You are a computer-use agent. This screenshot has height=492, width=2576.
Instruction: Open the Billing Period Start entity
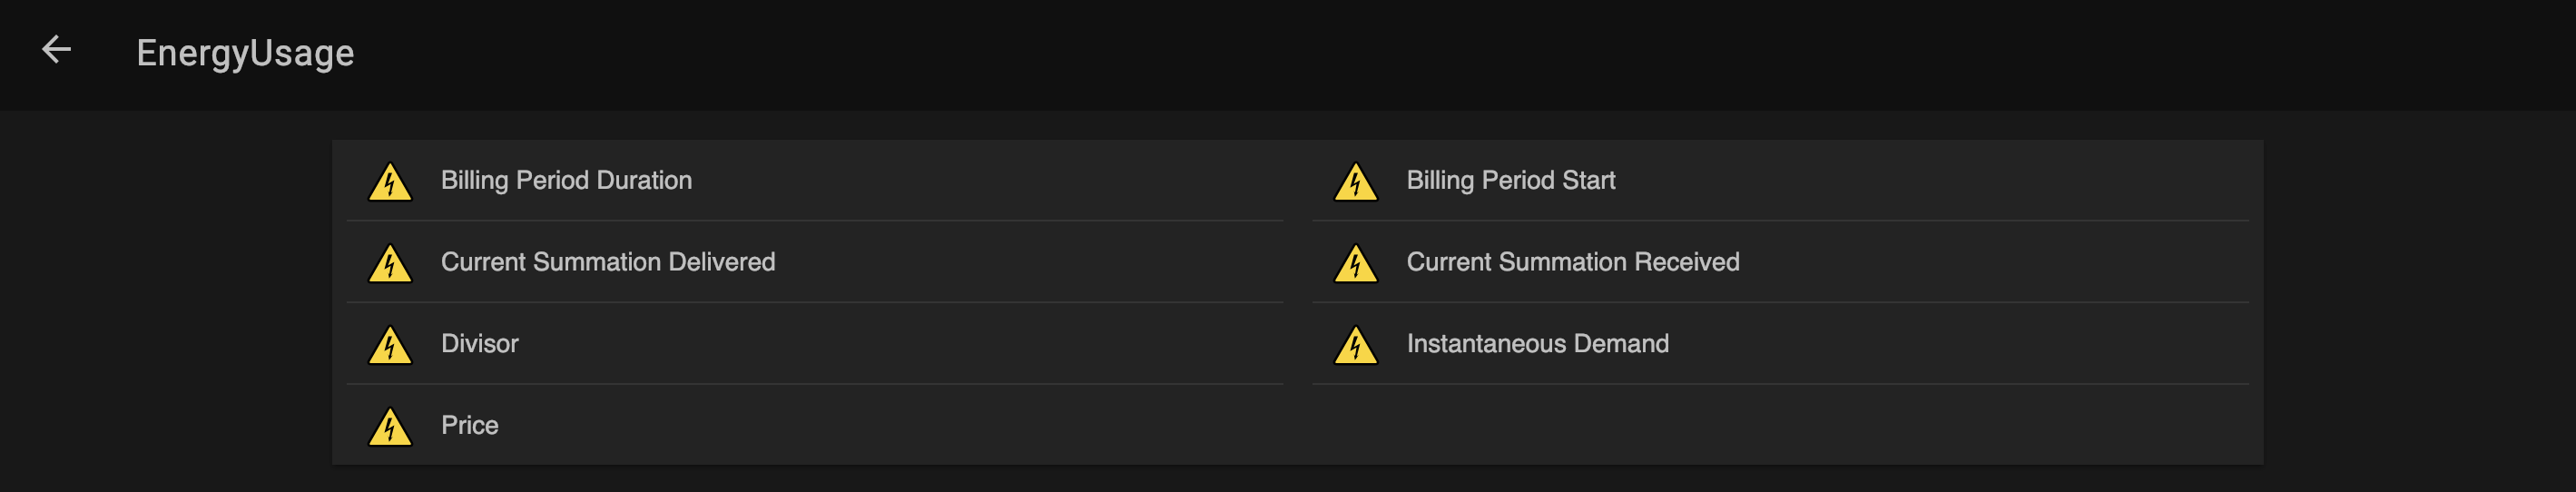point(1510,180)
